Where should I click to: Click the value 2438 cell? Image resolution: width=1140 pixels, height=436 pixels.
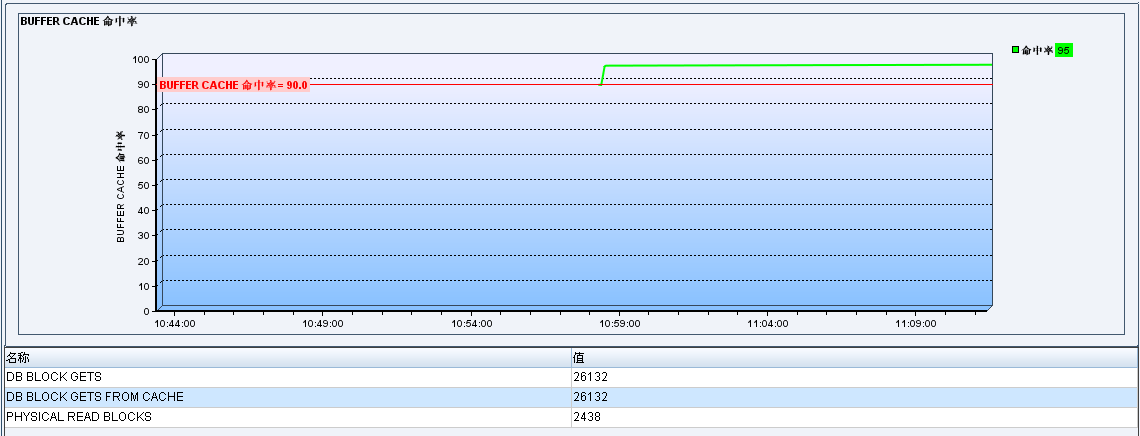point(587,417)
